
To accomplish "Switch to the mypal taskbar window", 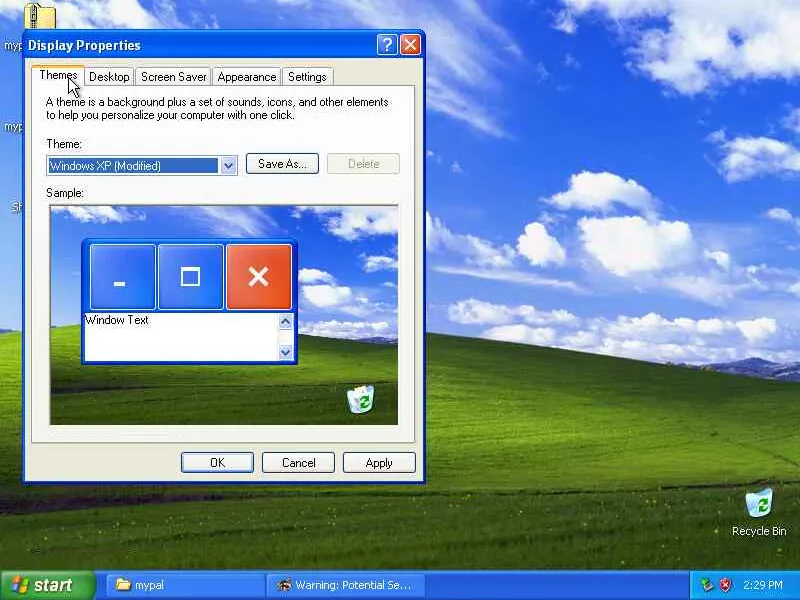I will (x=185, y=585).
